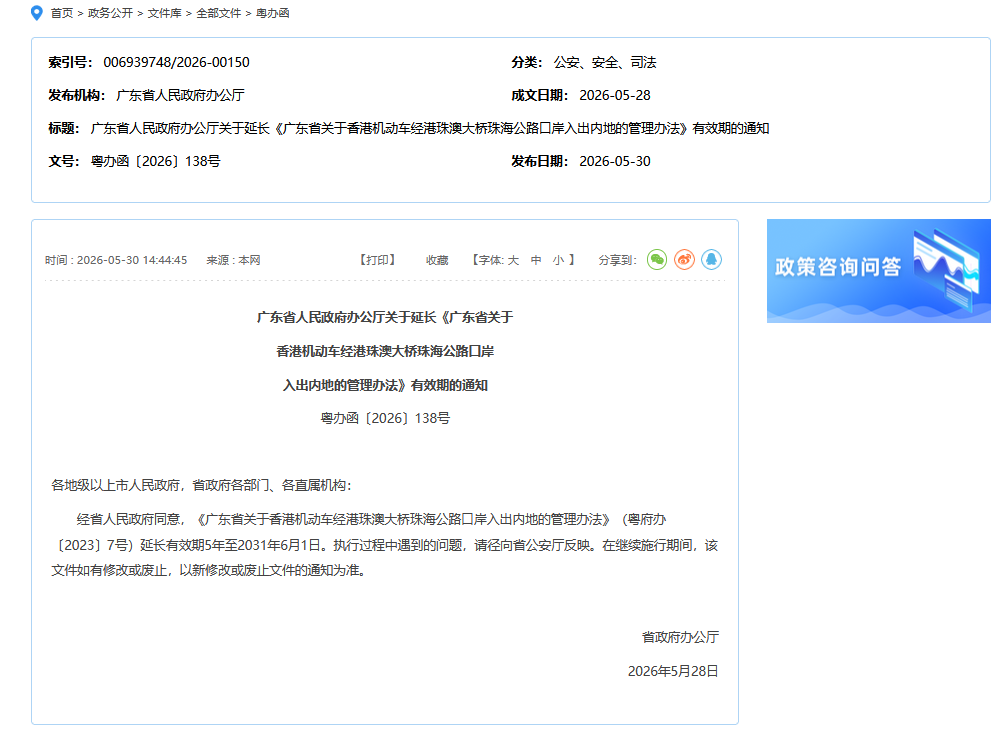Click centered document number below title

(385, 418)
